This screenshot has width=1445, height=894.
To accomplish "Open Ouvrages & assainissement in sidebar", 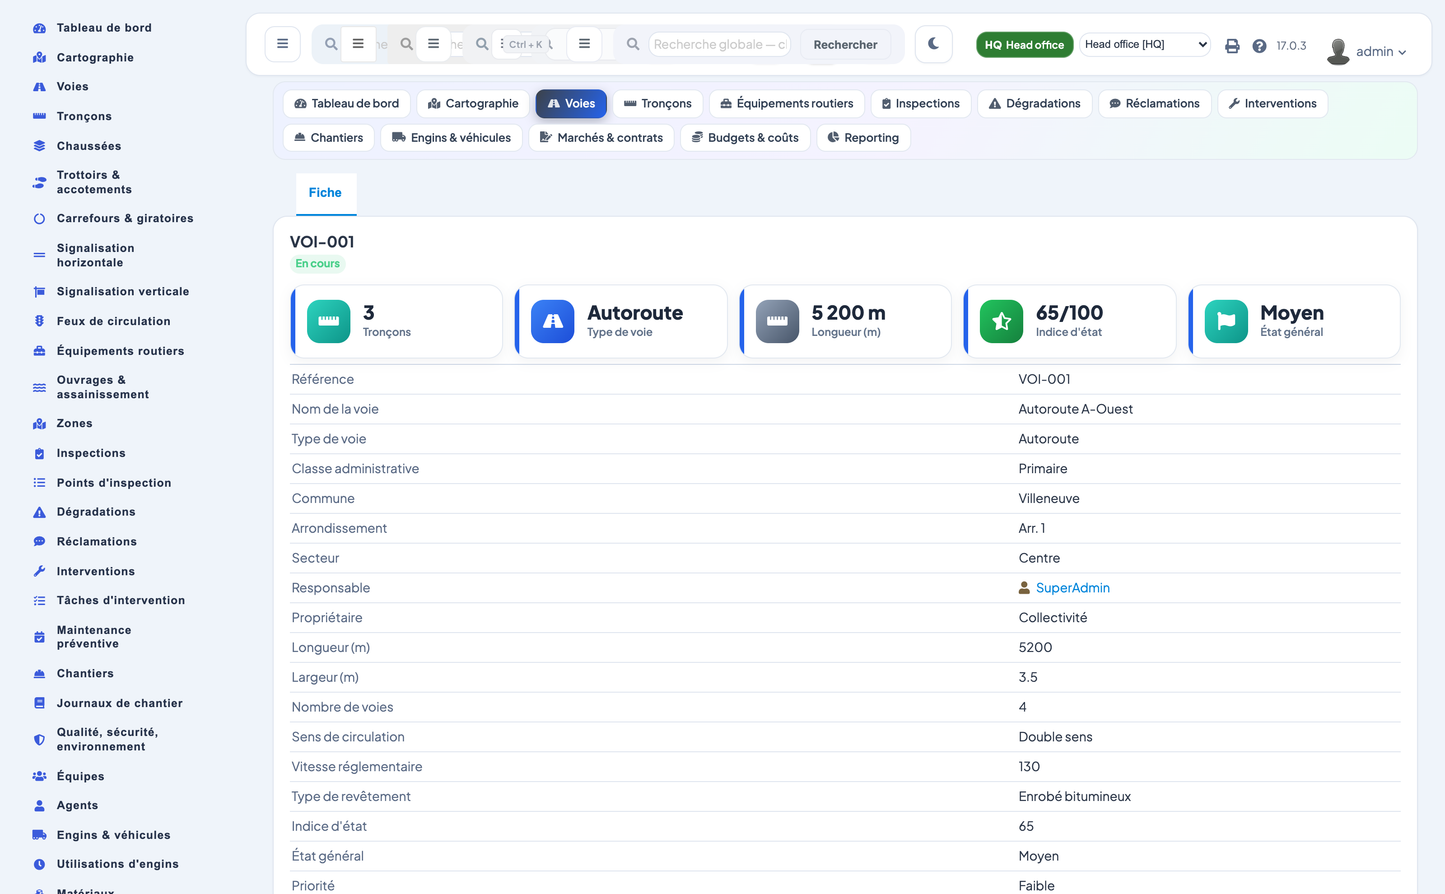I will (x=102, y=387).
